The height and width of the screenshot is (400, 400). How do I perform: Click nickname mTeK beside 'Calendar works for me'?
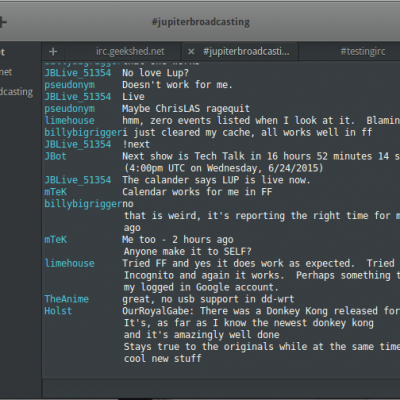[56, 192]
